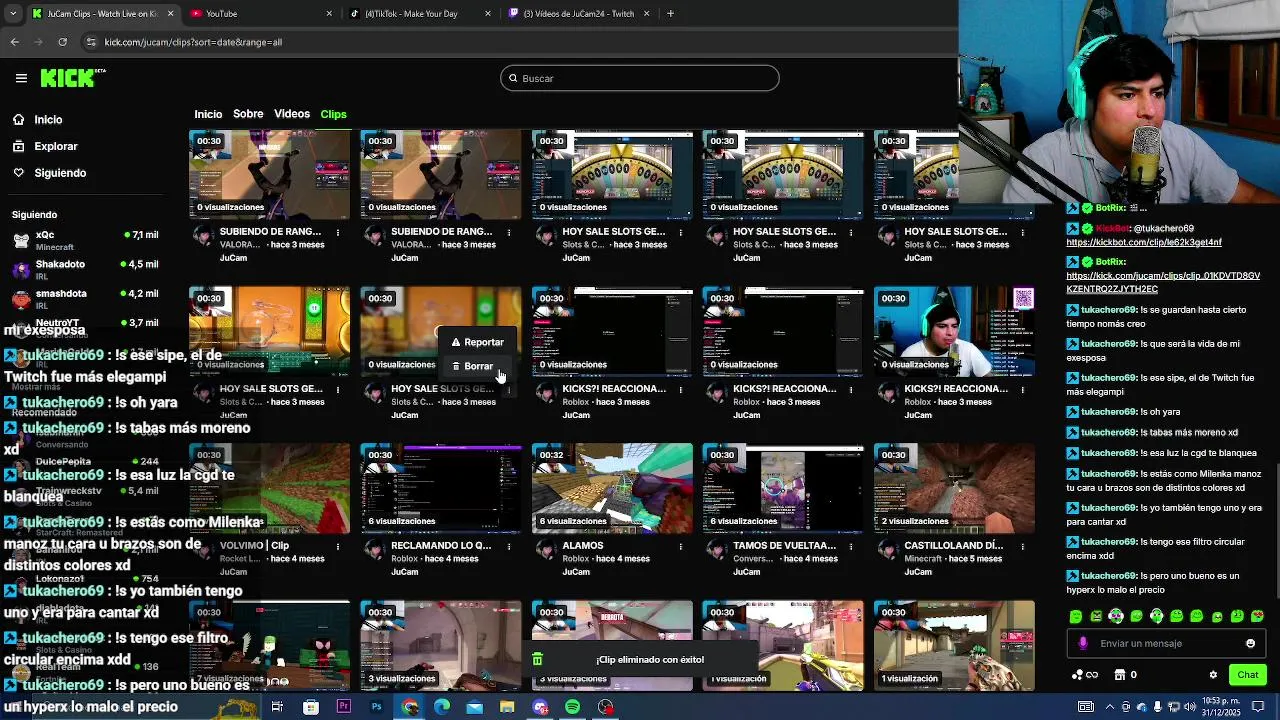
Task: Open the three-dot menu for TAMOS DE VUELTAA clip
Action: pyautogui.click(x=851, y=546)
